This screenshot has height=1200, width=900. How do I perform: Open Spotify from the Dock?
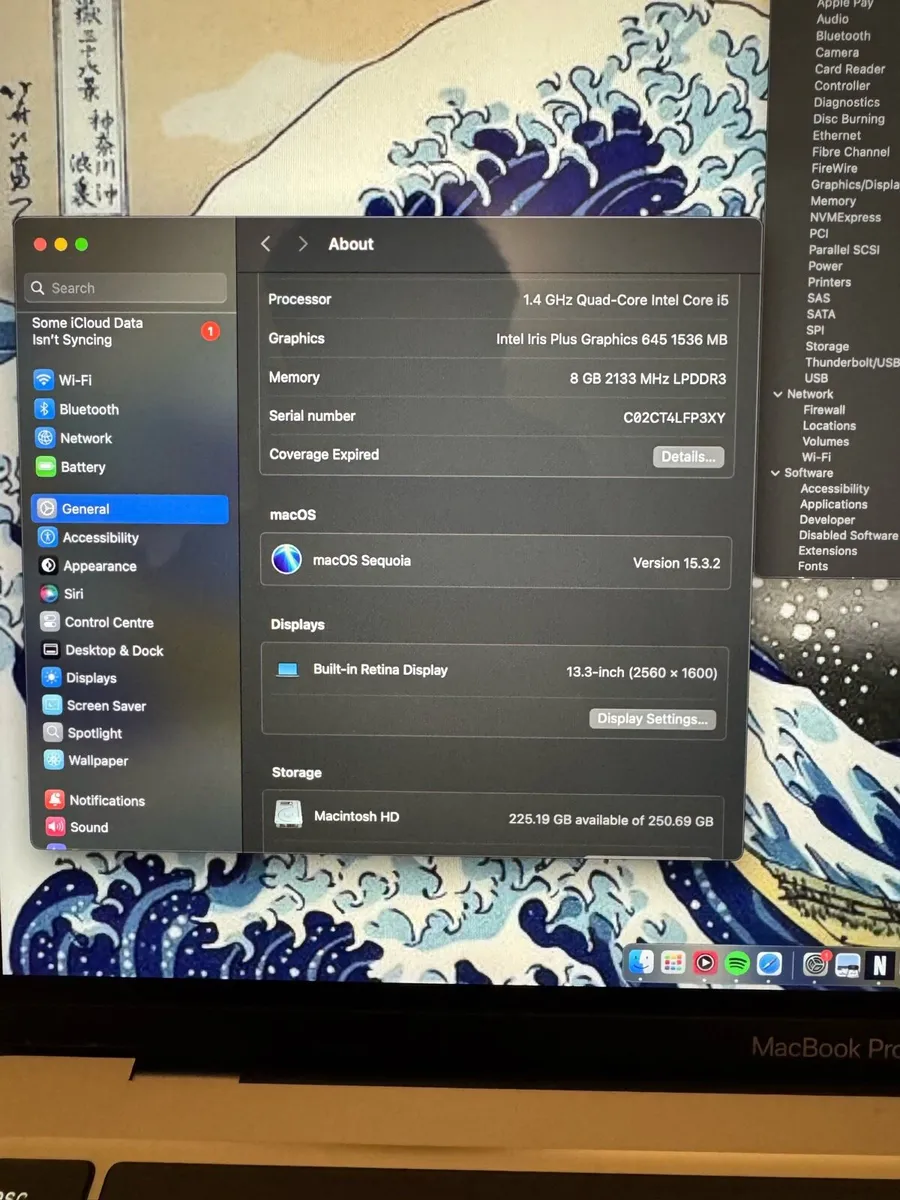pyautogui.click(x=737, y=963)
